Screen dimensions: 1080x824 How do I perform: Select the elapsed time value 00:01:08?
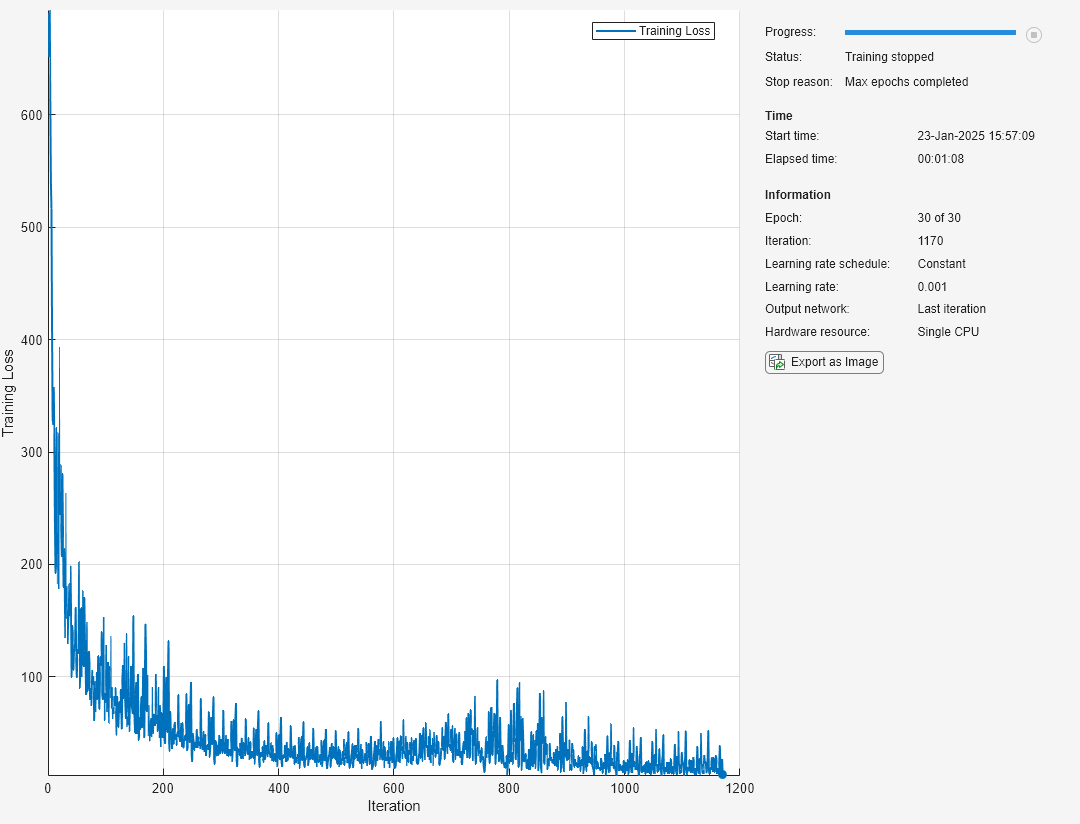(940, 159)
